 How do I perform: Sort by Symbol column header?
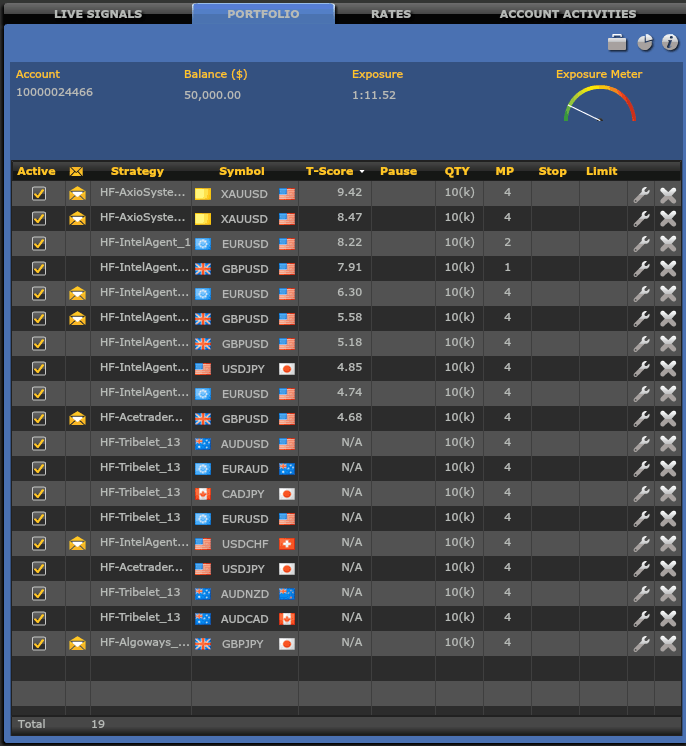(242, 171)
